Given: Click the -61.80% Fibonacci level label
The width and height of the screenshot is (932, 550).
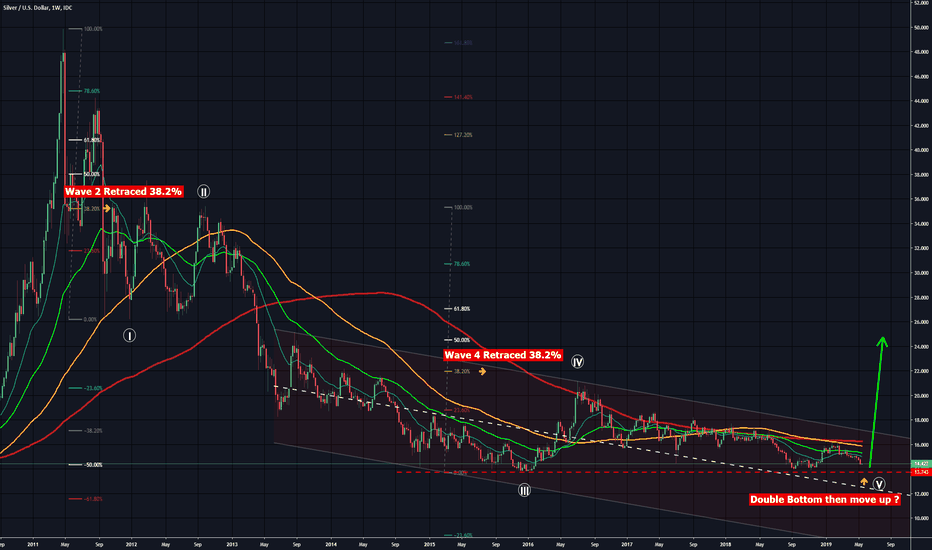Looking at the screenshot, I should click(x=93, y=499).
